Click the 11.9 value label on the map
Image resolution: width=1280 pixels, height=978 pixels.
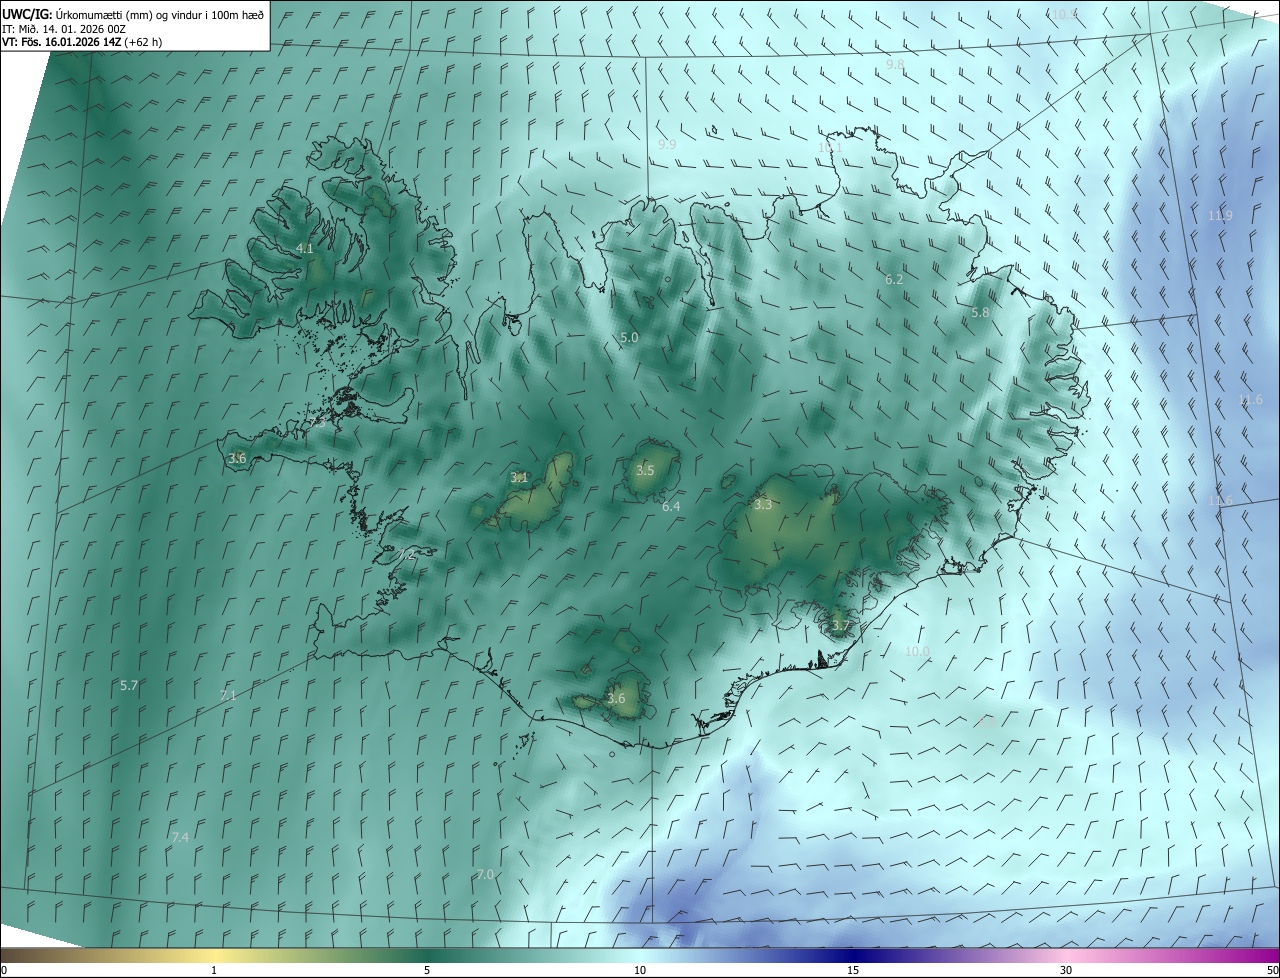click(x=1220, y=215)
